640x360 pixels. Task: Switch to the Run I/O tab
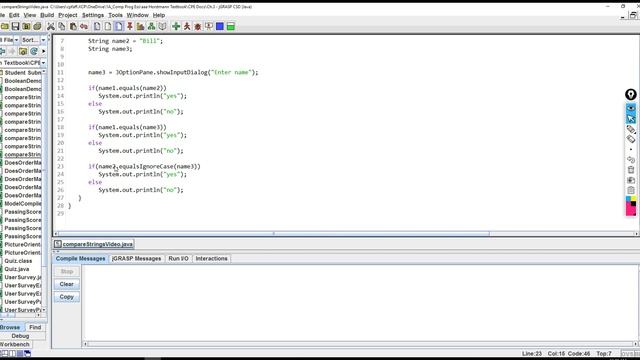click(178, 258)
